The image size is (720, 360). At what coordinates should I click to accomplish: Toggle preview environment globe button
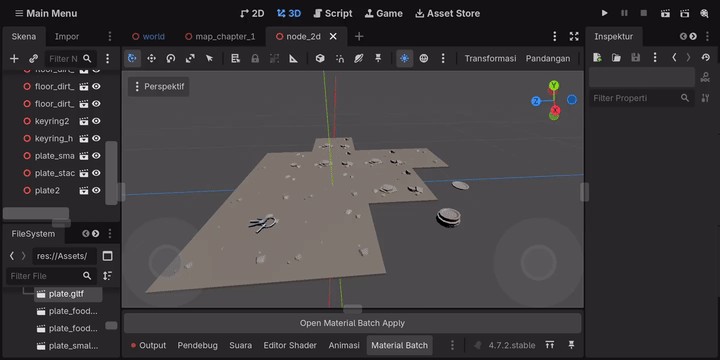click(x=424, y=58)
